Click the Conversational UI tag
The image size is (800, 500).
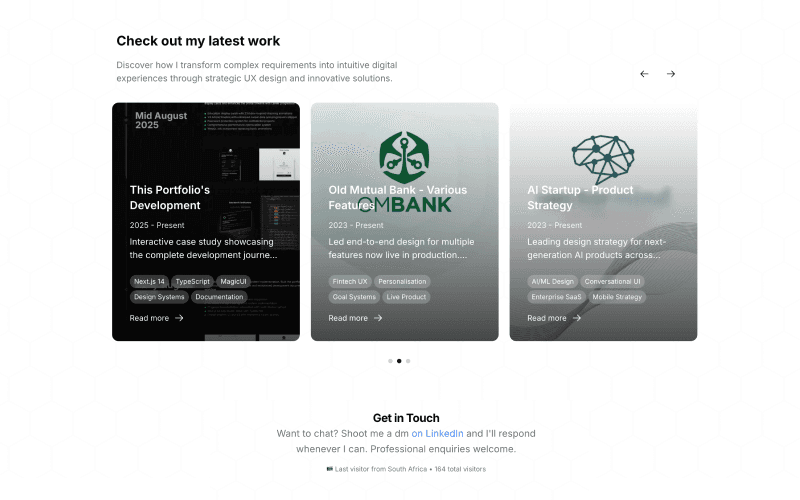click(612, 282)
